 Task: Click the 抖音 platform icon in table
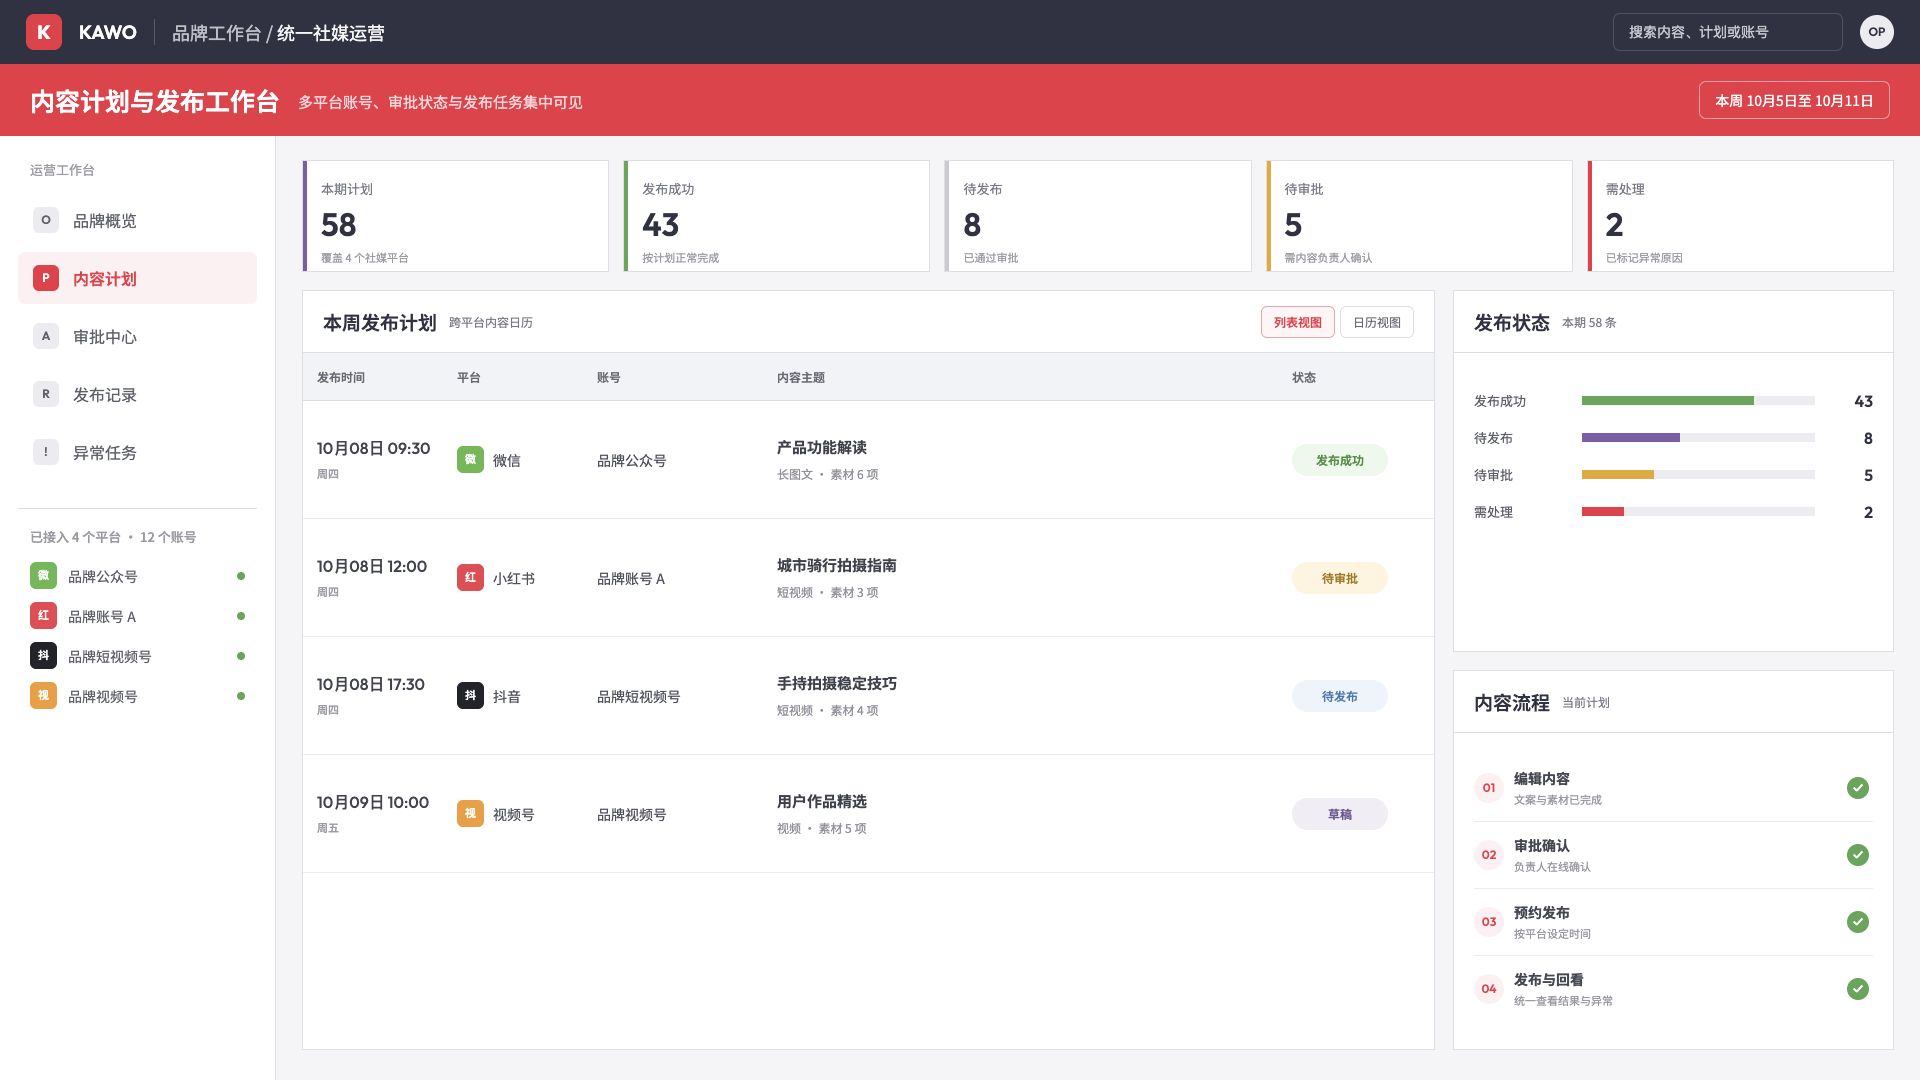tap(470, 696)
